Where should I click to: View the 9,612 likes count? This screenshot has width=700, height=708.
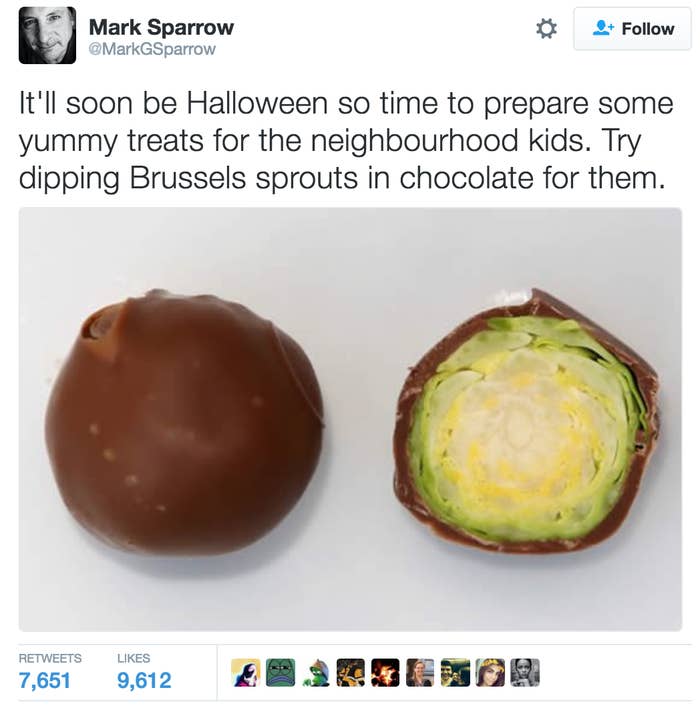pos(144,680)
